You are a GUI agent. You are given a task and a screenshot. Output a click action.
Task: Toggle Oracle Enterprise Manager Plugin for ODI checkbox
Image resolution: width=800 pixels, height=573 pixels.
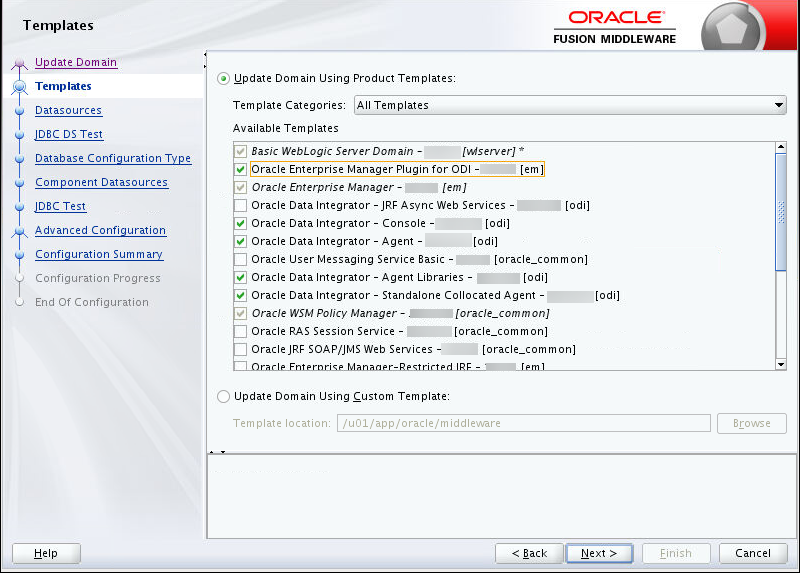point(240,169)
